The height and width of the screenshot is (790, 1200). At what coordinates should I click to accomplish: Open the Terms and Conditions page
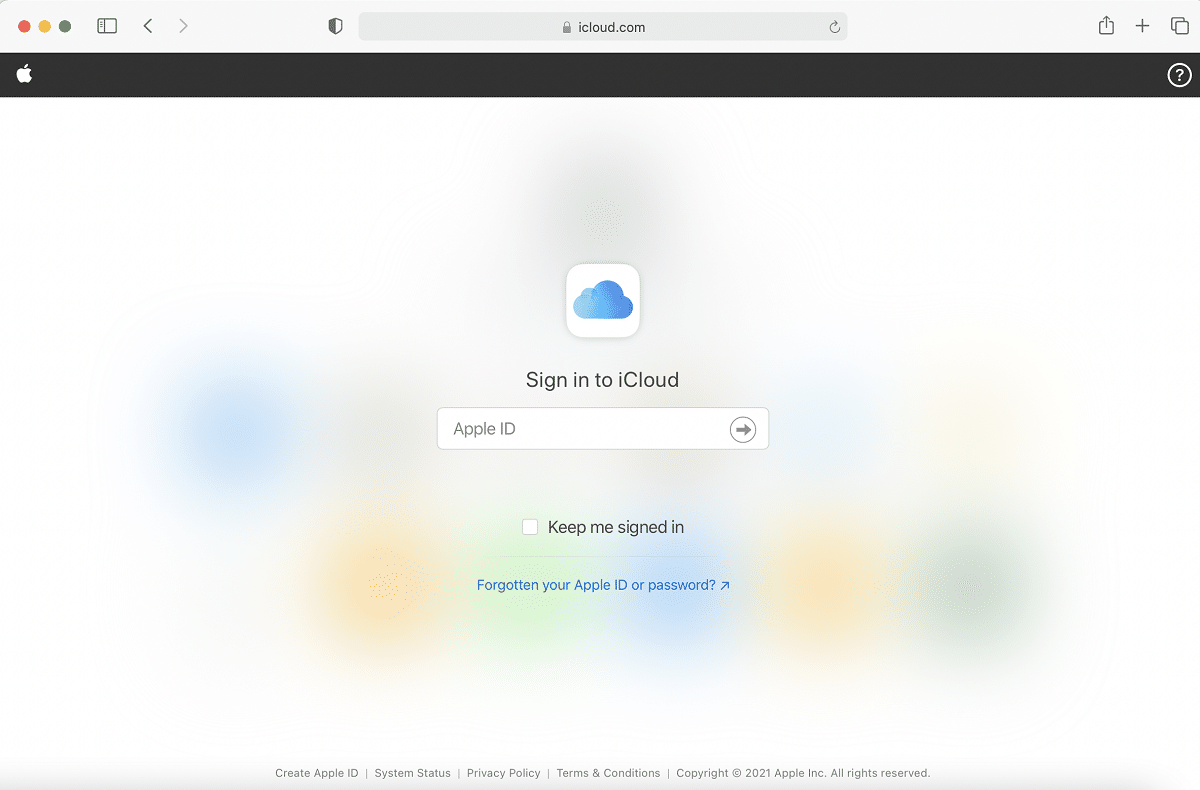tap(608, 772)
